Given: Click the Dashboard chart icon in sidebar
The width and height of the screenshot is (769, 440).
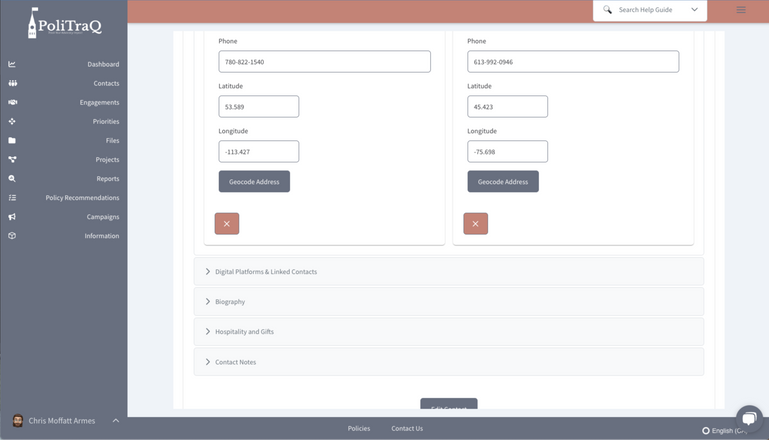Looking at the screenshot, I should coord(12,64).
